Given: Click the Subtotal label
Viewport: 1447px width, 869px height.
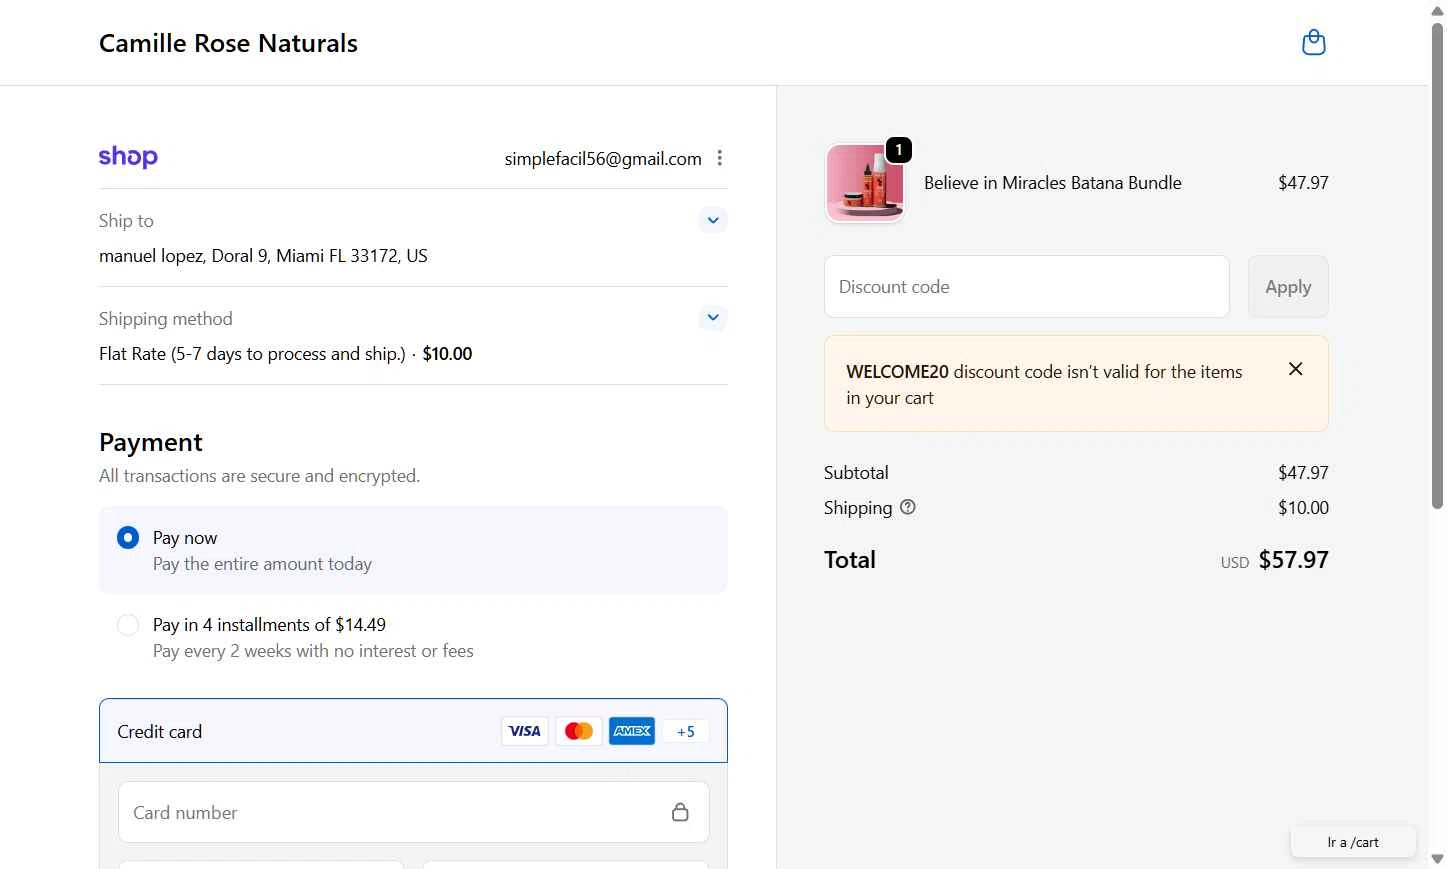Looking at the screenshot, I should coord(856,472).
